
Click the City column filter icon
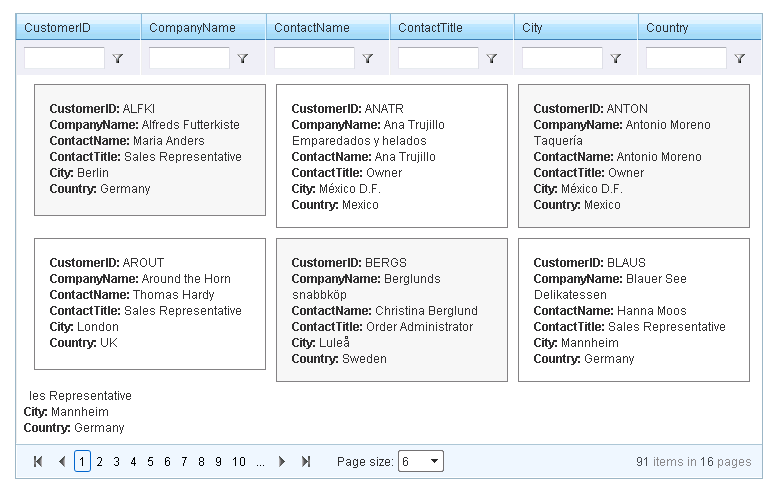click(x=616, y=59)
